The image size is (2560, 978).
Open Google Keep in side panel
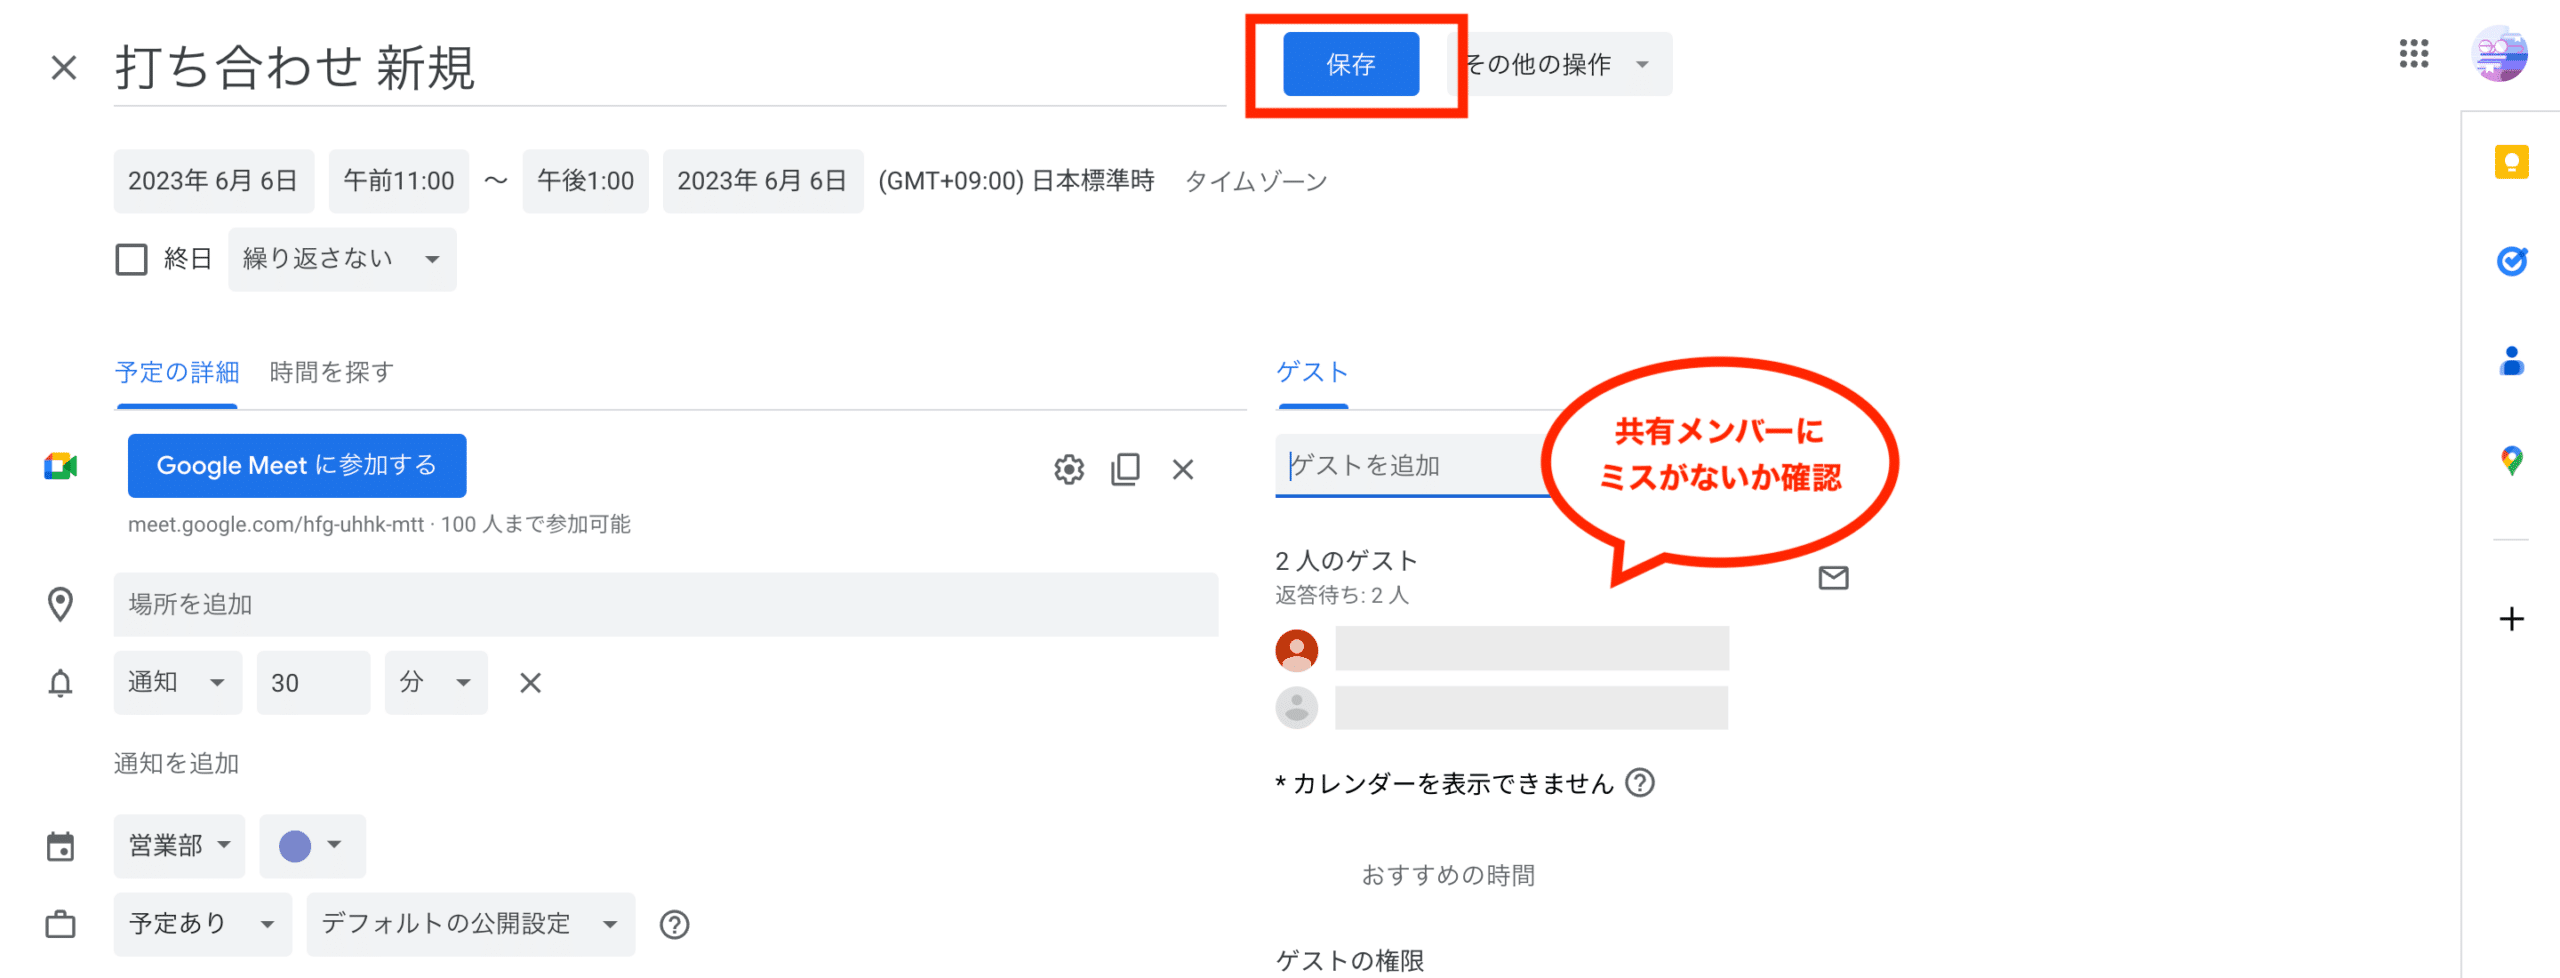click(2511, 162)
